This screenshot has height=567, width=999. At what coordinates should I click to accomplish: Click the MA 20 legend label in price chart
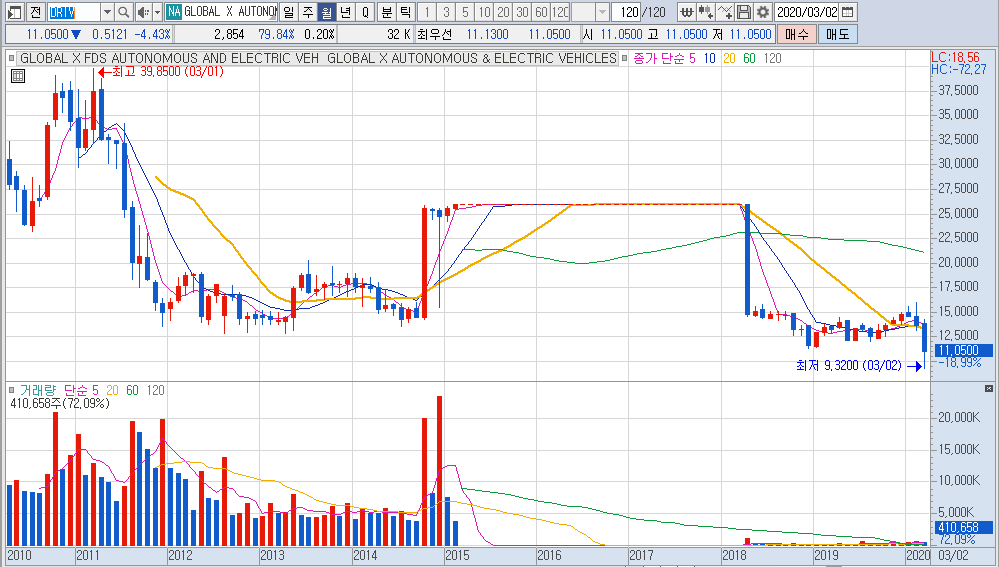729,58
